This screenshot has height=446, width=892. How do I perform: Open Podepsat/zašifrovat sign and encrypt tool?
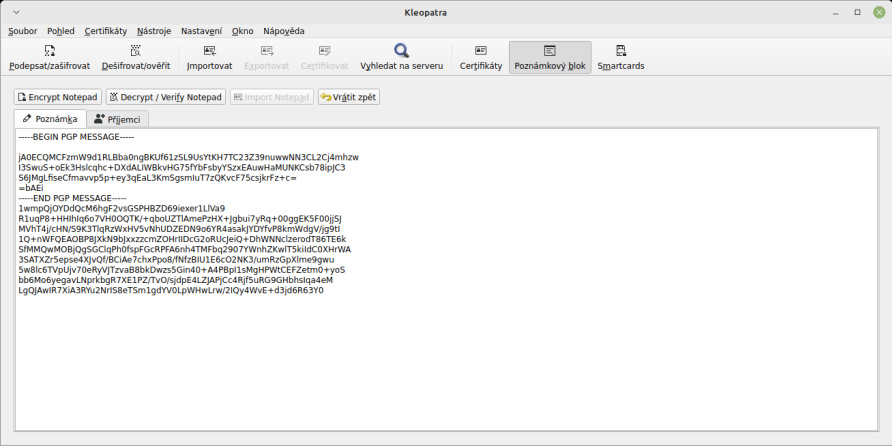49,57
